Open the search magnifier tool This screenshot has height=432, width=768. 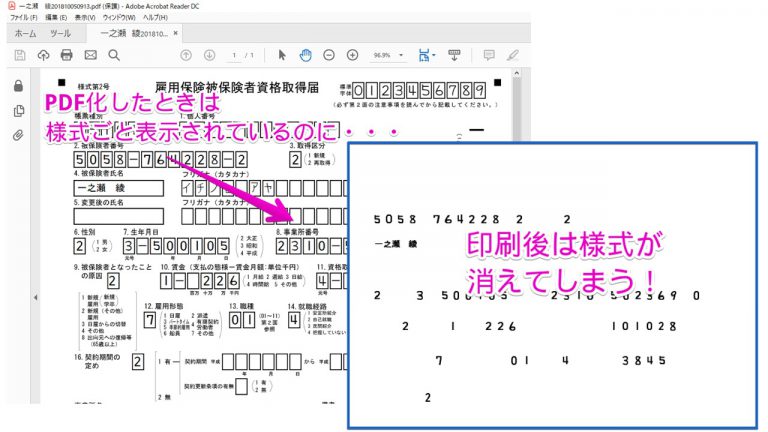pyautogui.click(x=114, y=55)
